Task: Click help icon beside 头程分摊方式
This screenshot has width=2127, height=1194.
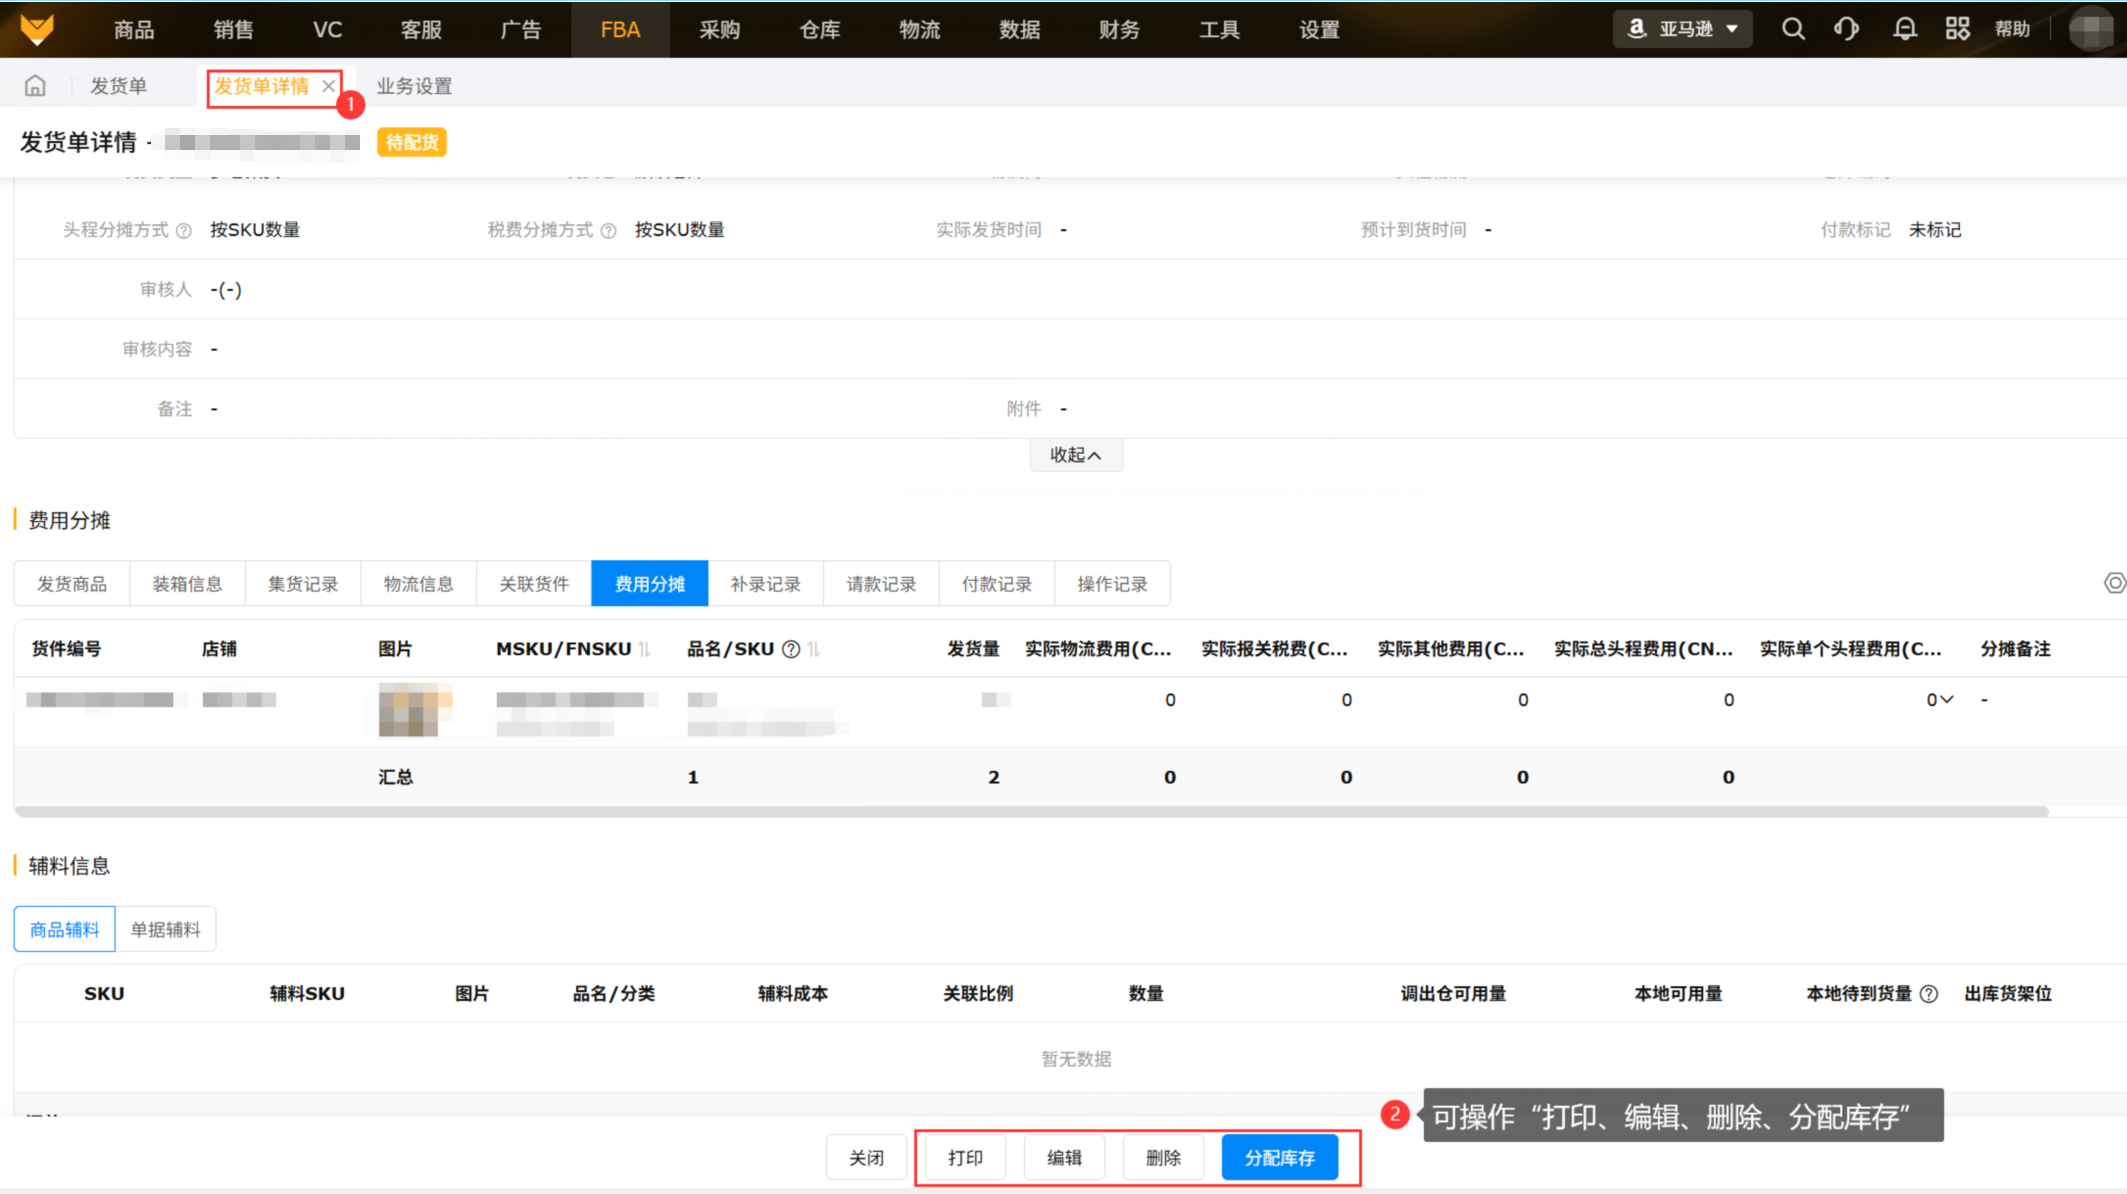Action: [x=184, y=231]
